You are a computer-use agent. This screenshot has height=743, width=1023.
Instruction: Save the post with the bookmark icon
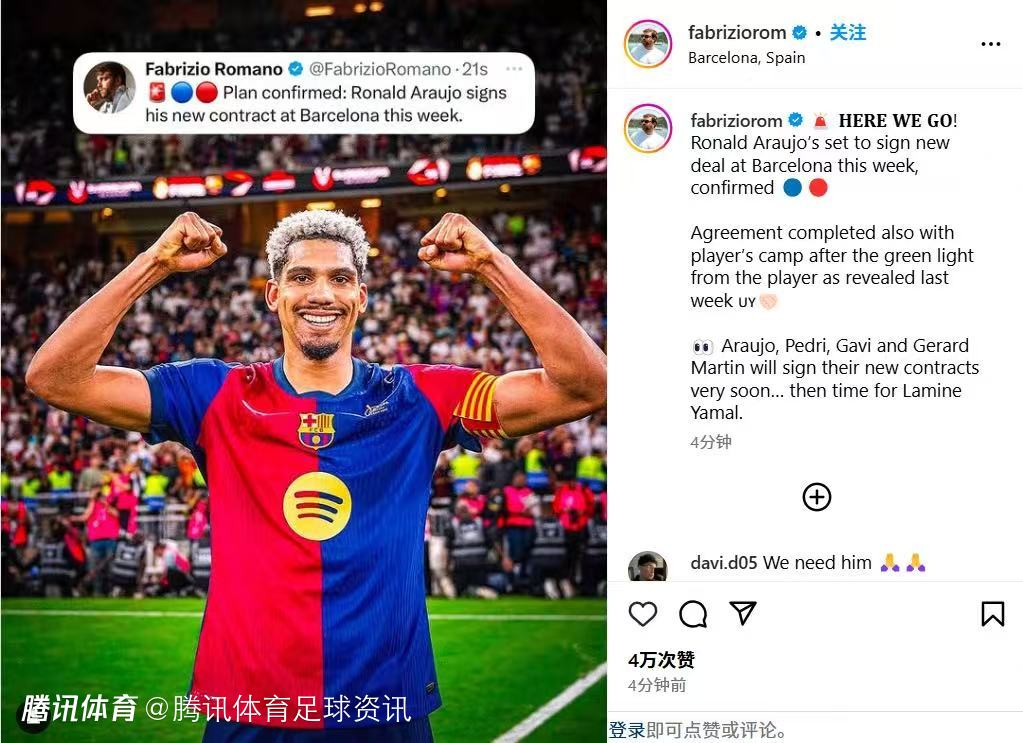(992, 614)
